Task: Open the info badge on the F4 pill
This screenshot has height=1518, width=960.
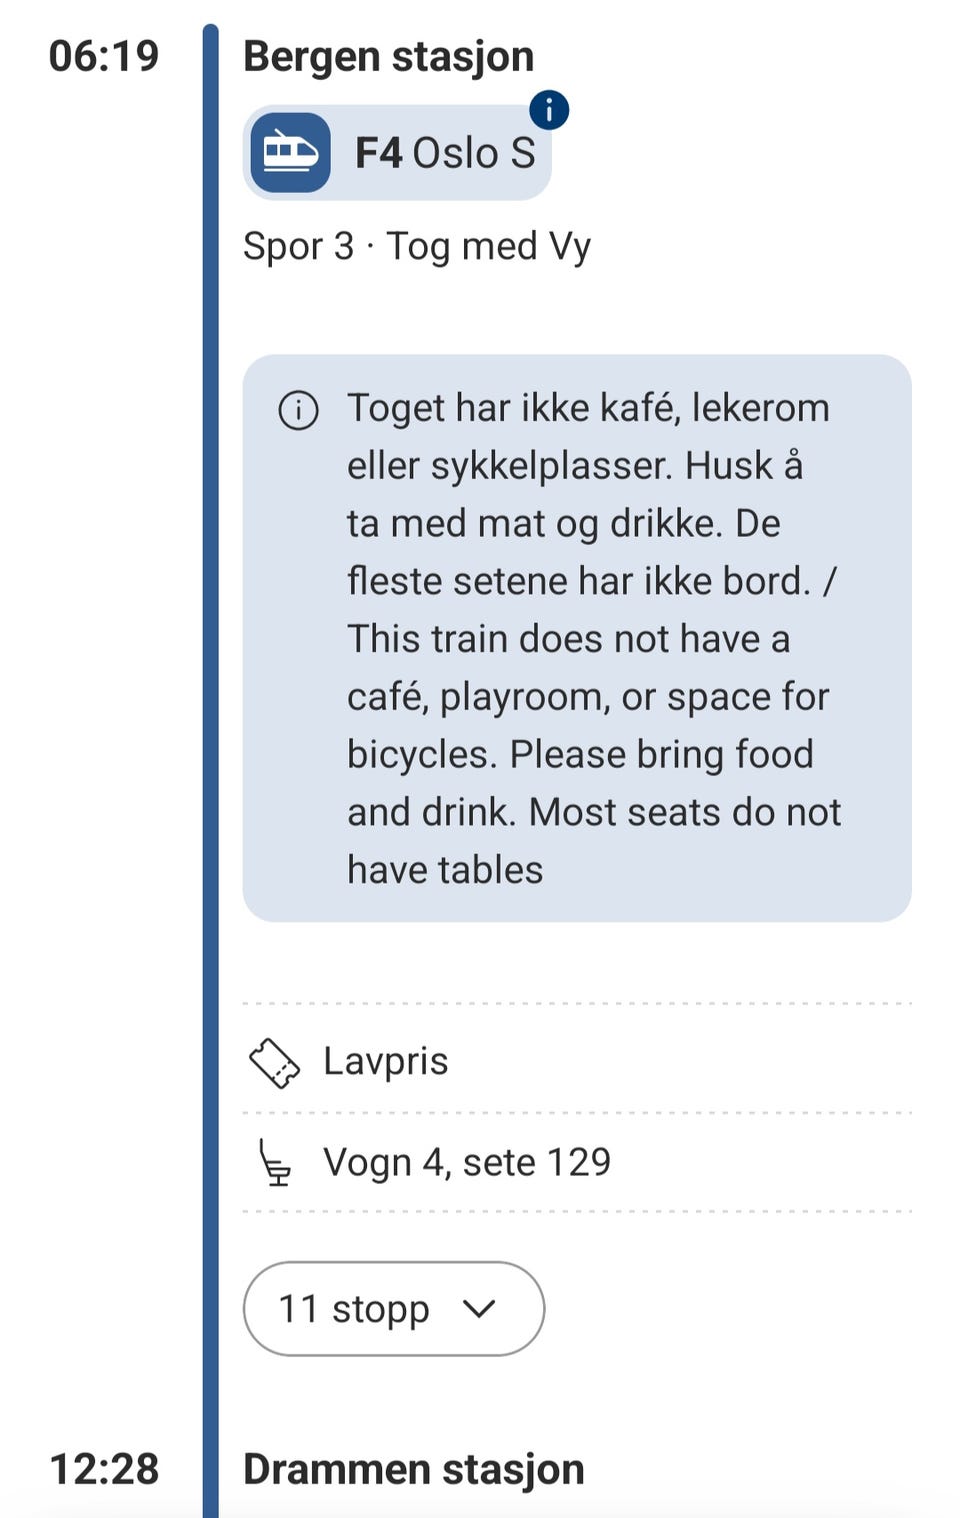Action: pyautogui.click(x=549, y=109)
